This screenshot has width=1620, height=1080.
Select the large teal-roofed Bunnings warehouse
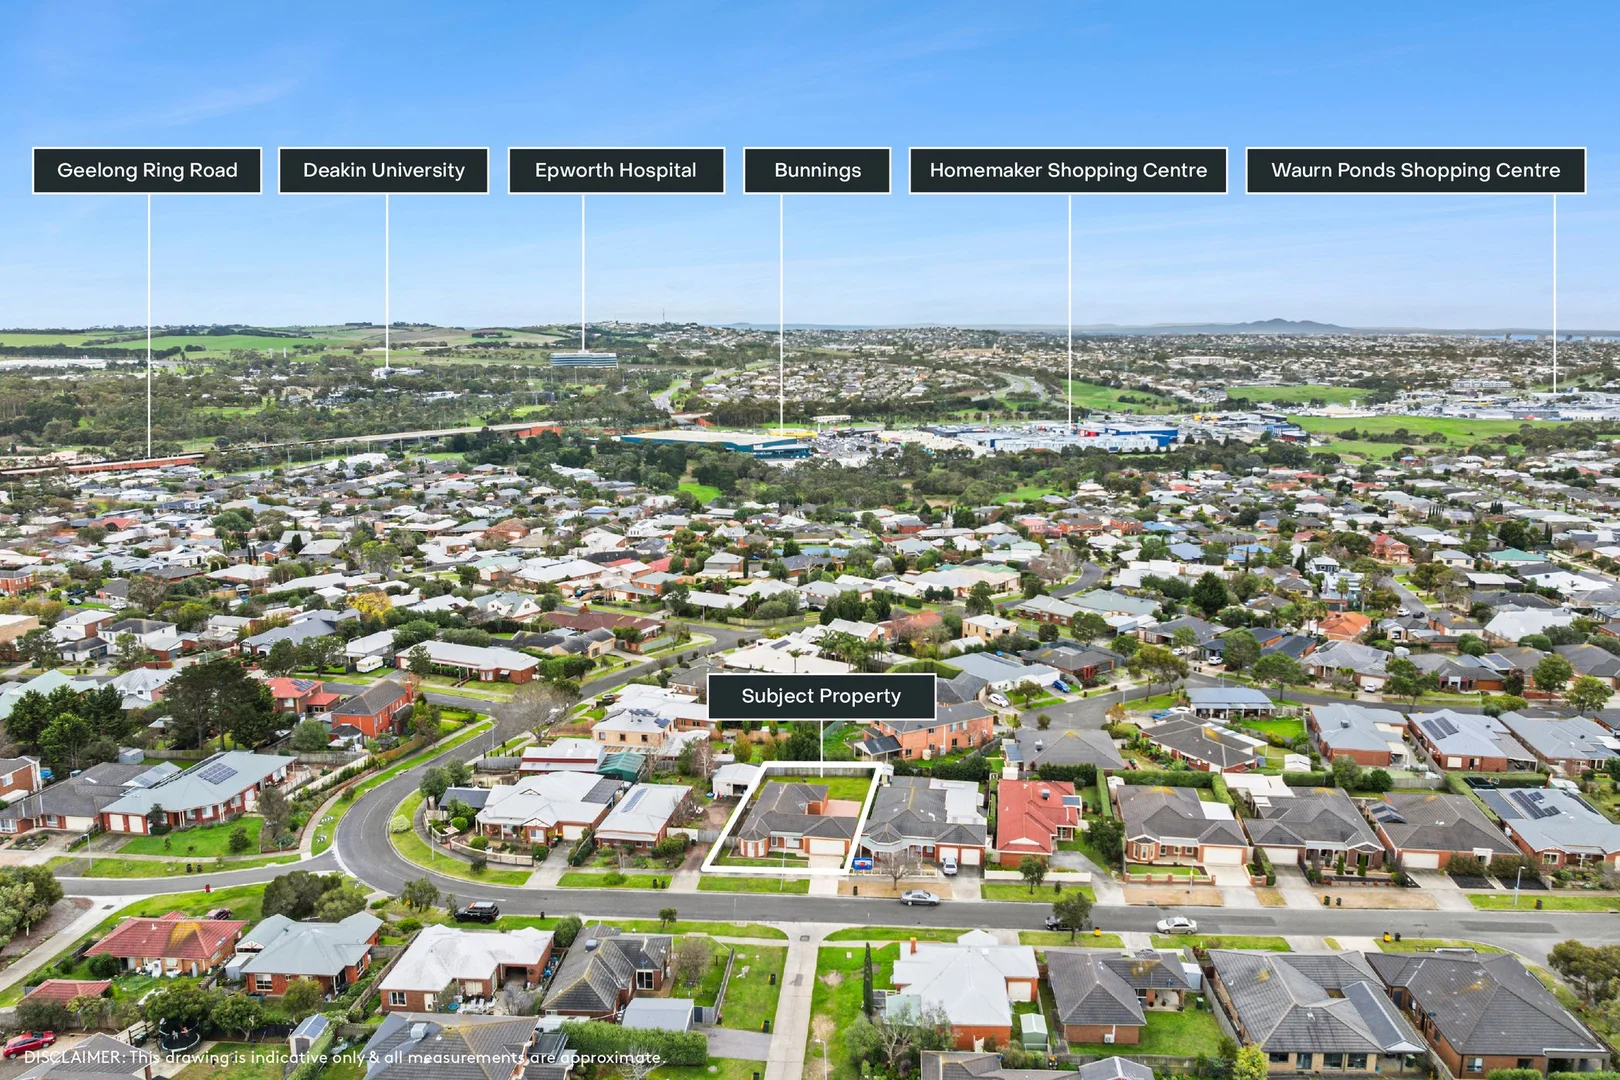coord(715,442)
